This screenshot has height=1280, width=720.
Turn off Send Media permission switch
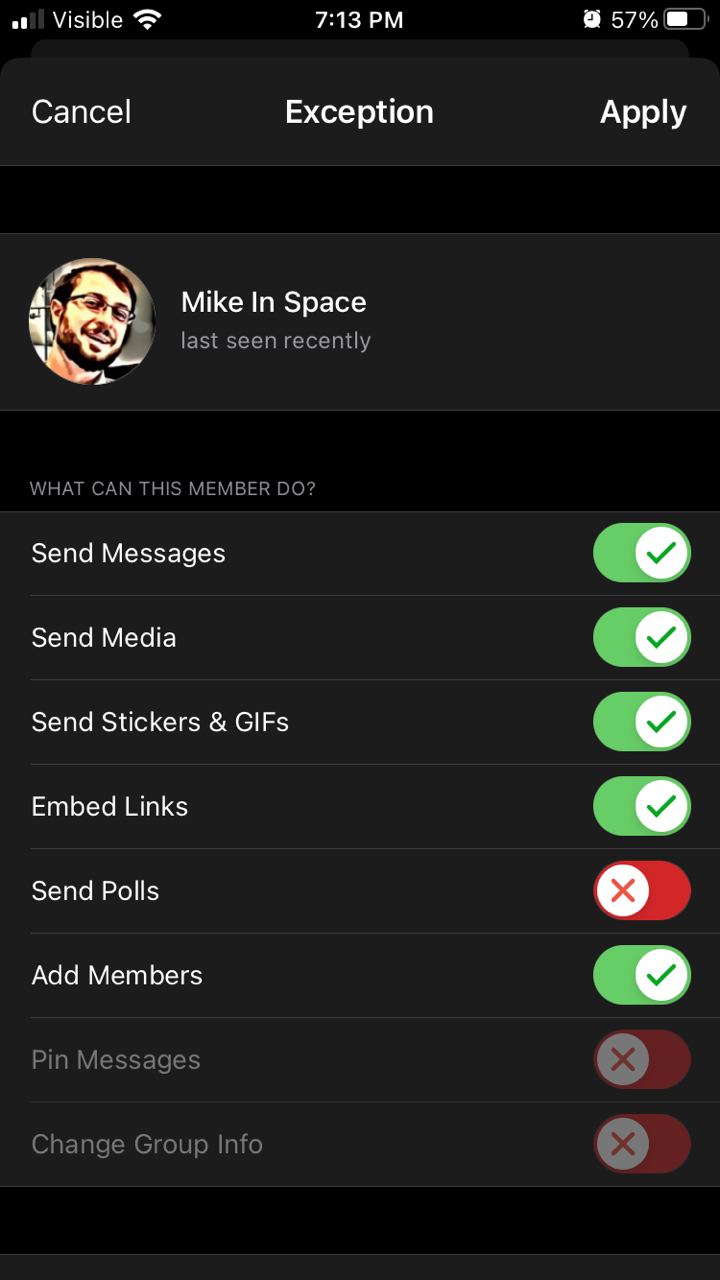[x=642, y=637]
